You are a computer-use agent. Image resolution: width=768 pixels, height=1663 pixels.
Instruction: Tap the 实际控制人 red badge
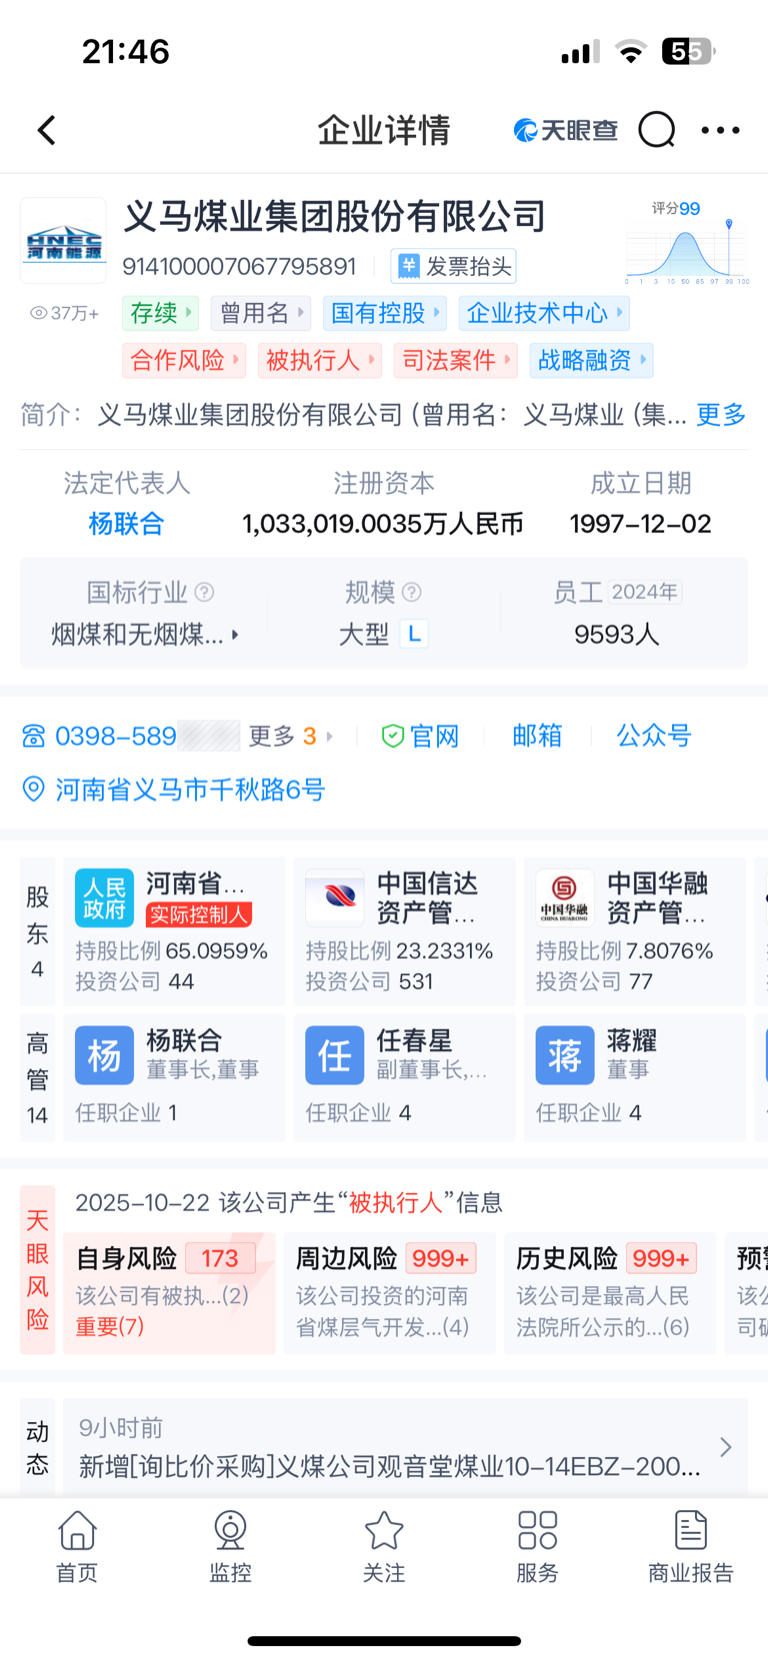(x=199, y=914)
